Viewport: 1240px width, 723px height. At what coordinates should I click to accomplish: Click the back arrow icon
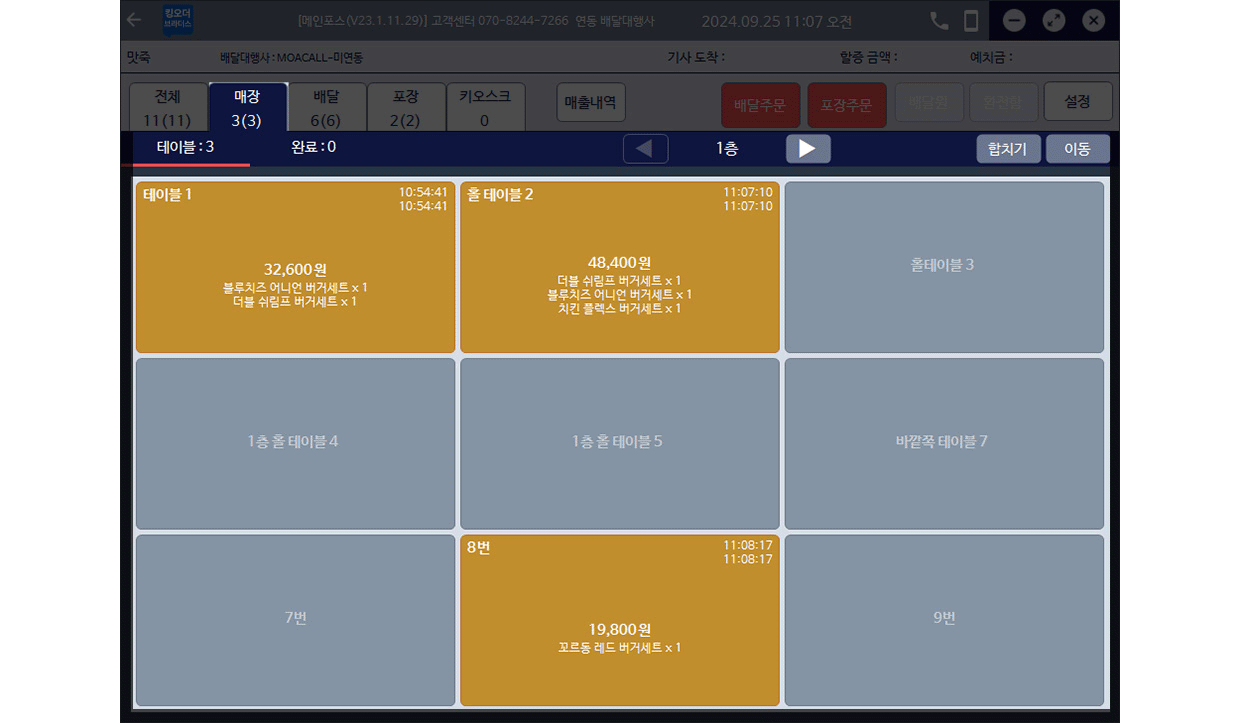pos(134,20)
